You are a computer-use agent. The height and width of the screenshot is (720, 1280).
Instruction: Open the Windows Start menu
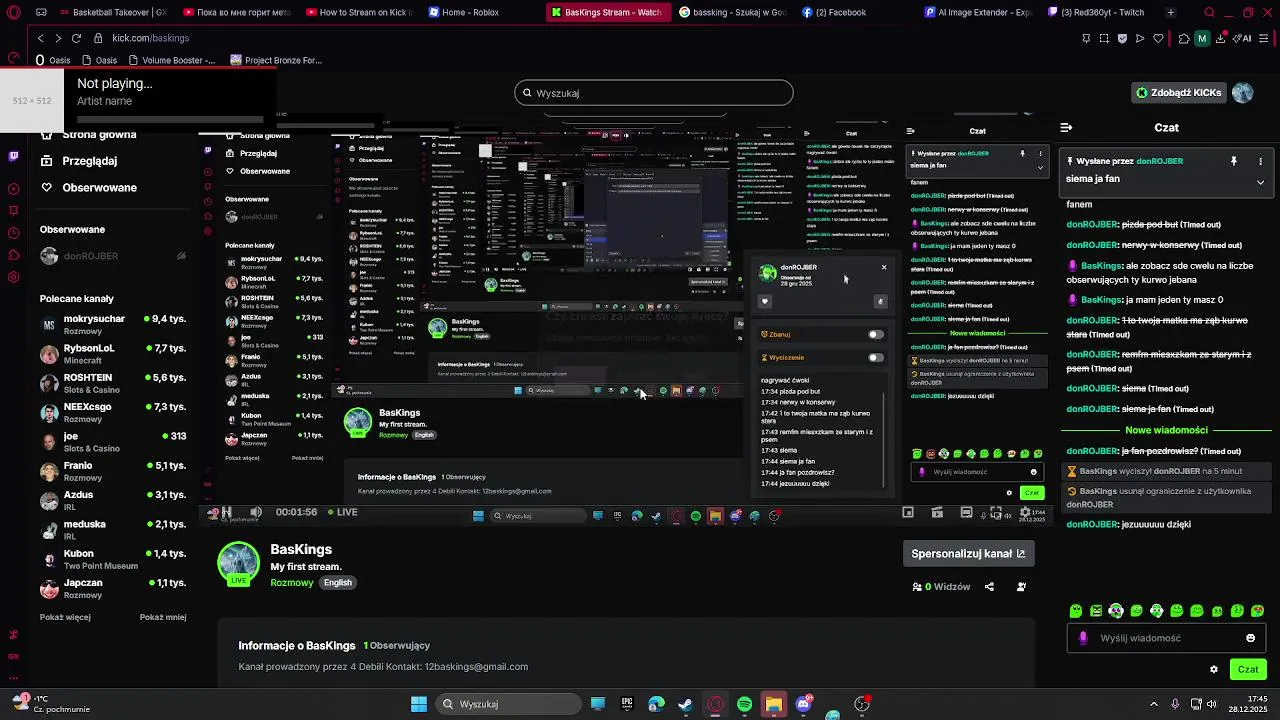(x=419, y=704)
